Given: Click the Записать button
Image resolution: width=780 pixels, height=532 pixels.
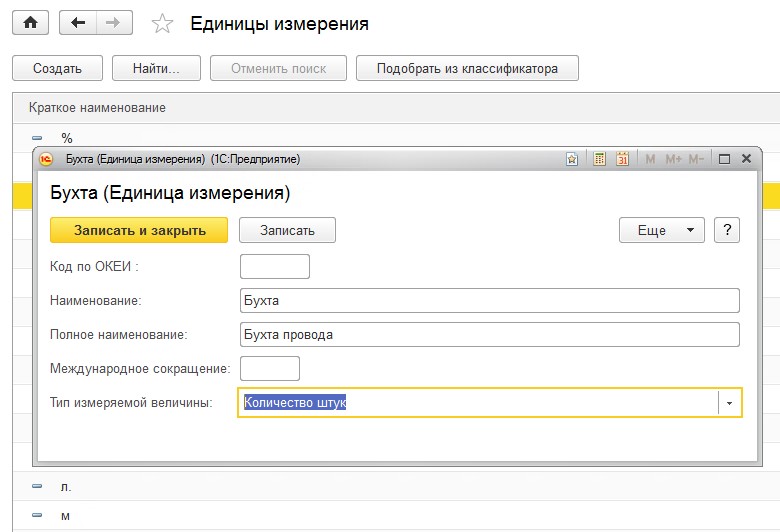Looking at the screenshot, I should click(287, 230).
